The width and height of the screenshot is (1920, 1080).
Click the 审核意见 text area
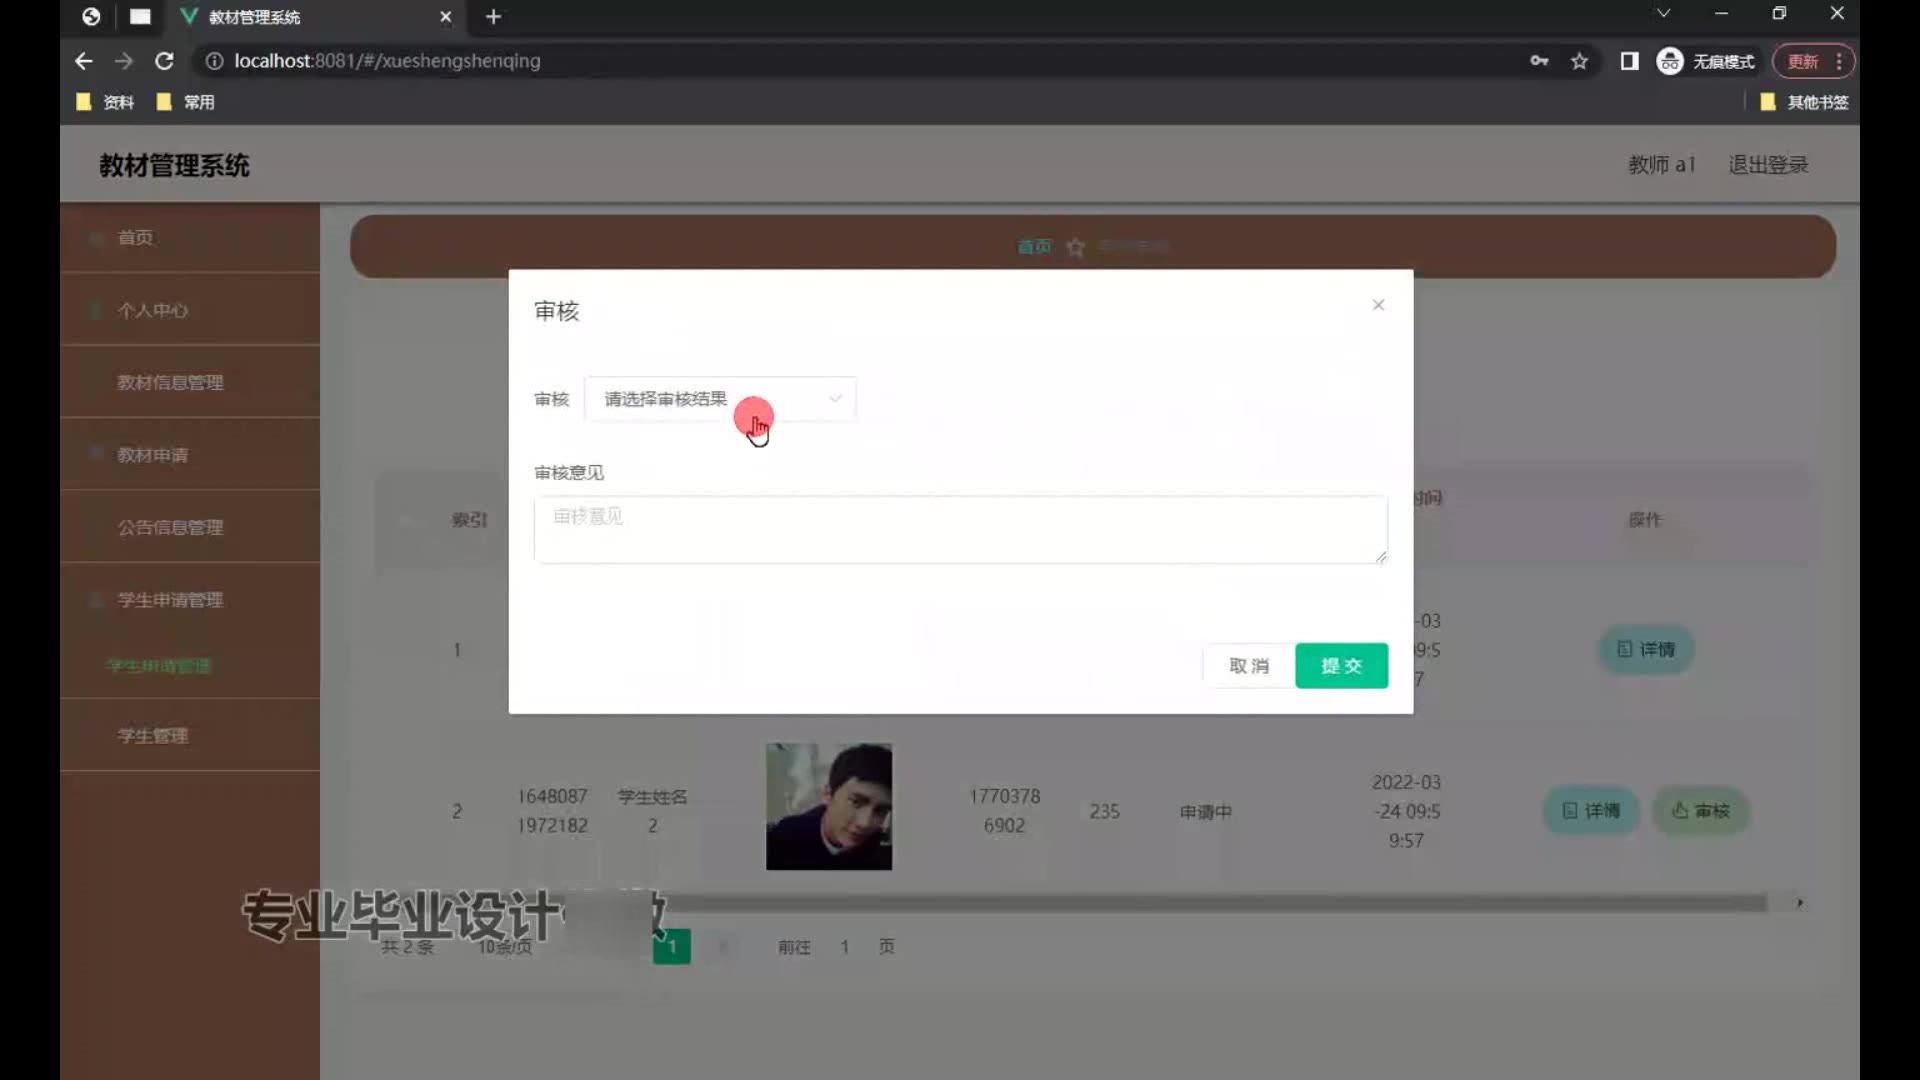(960, 529)
